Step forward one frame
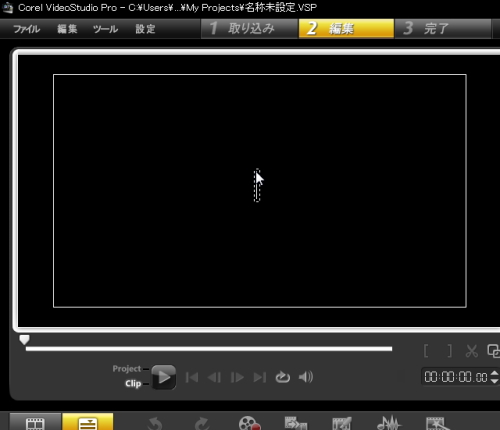 click(x=237, y=377)
